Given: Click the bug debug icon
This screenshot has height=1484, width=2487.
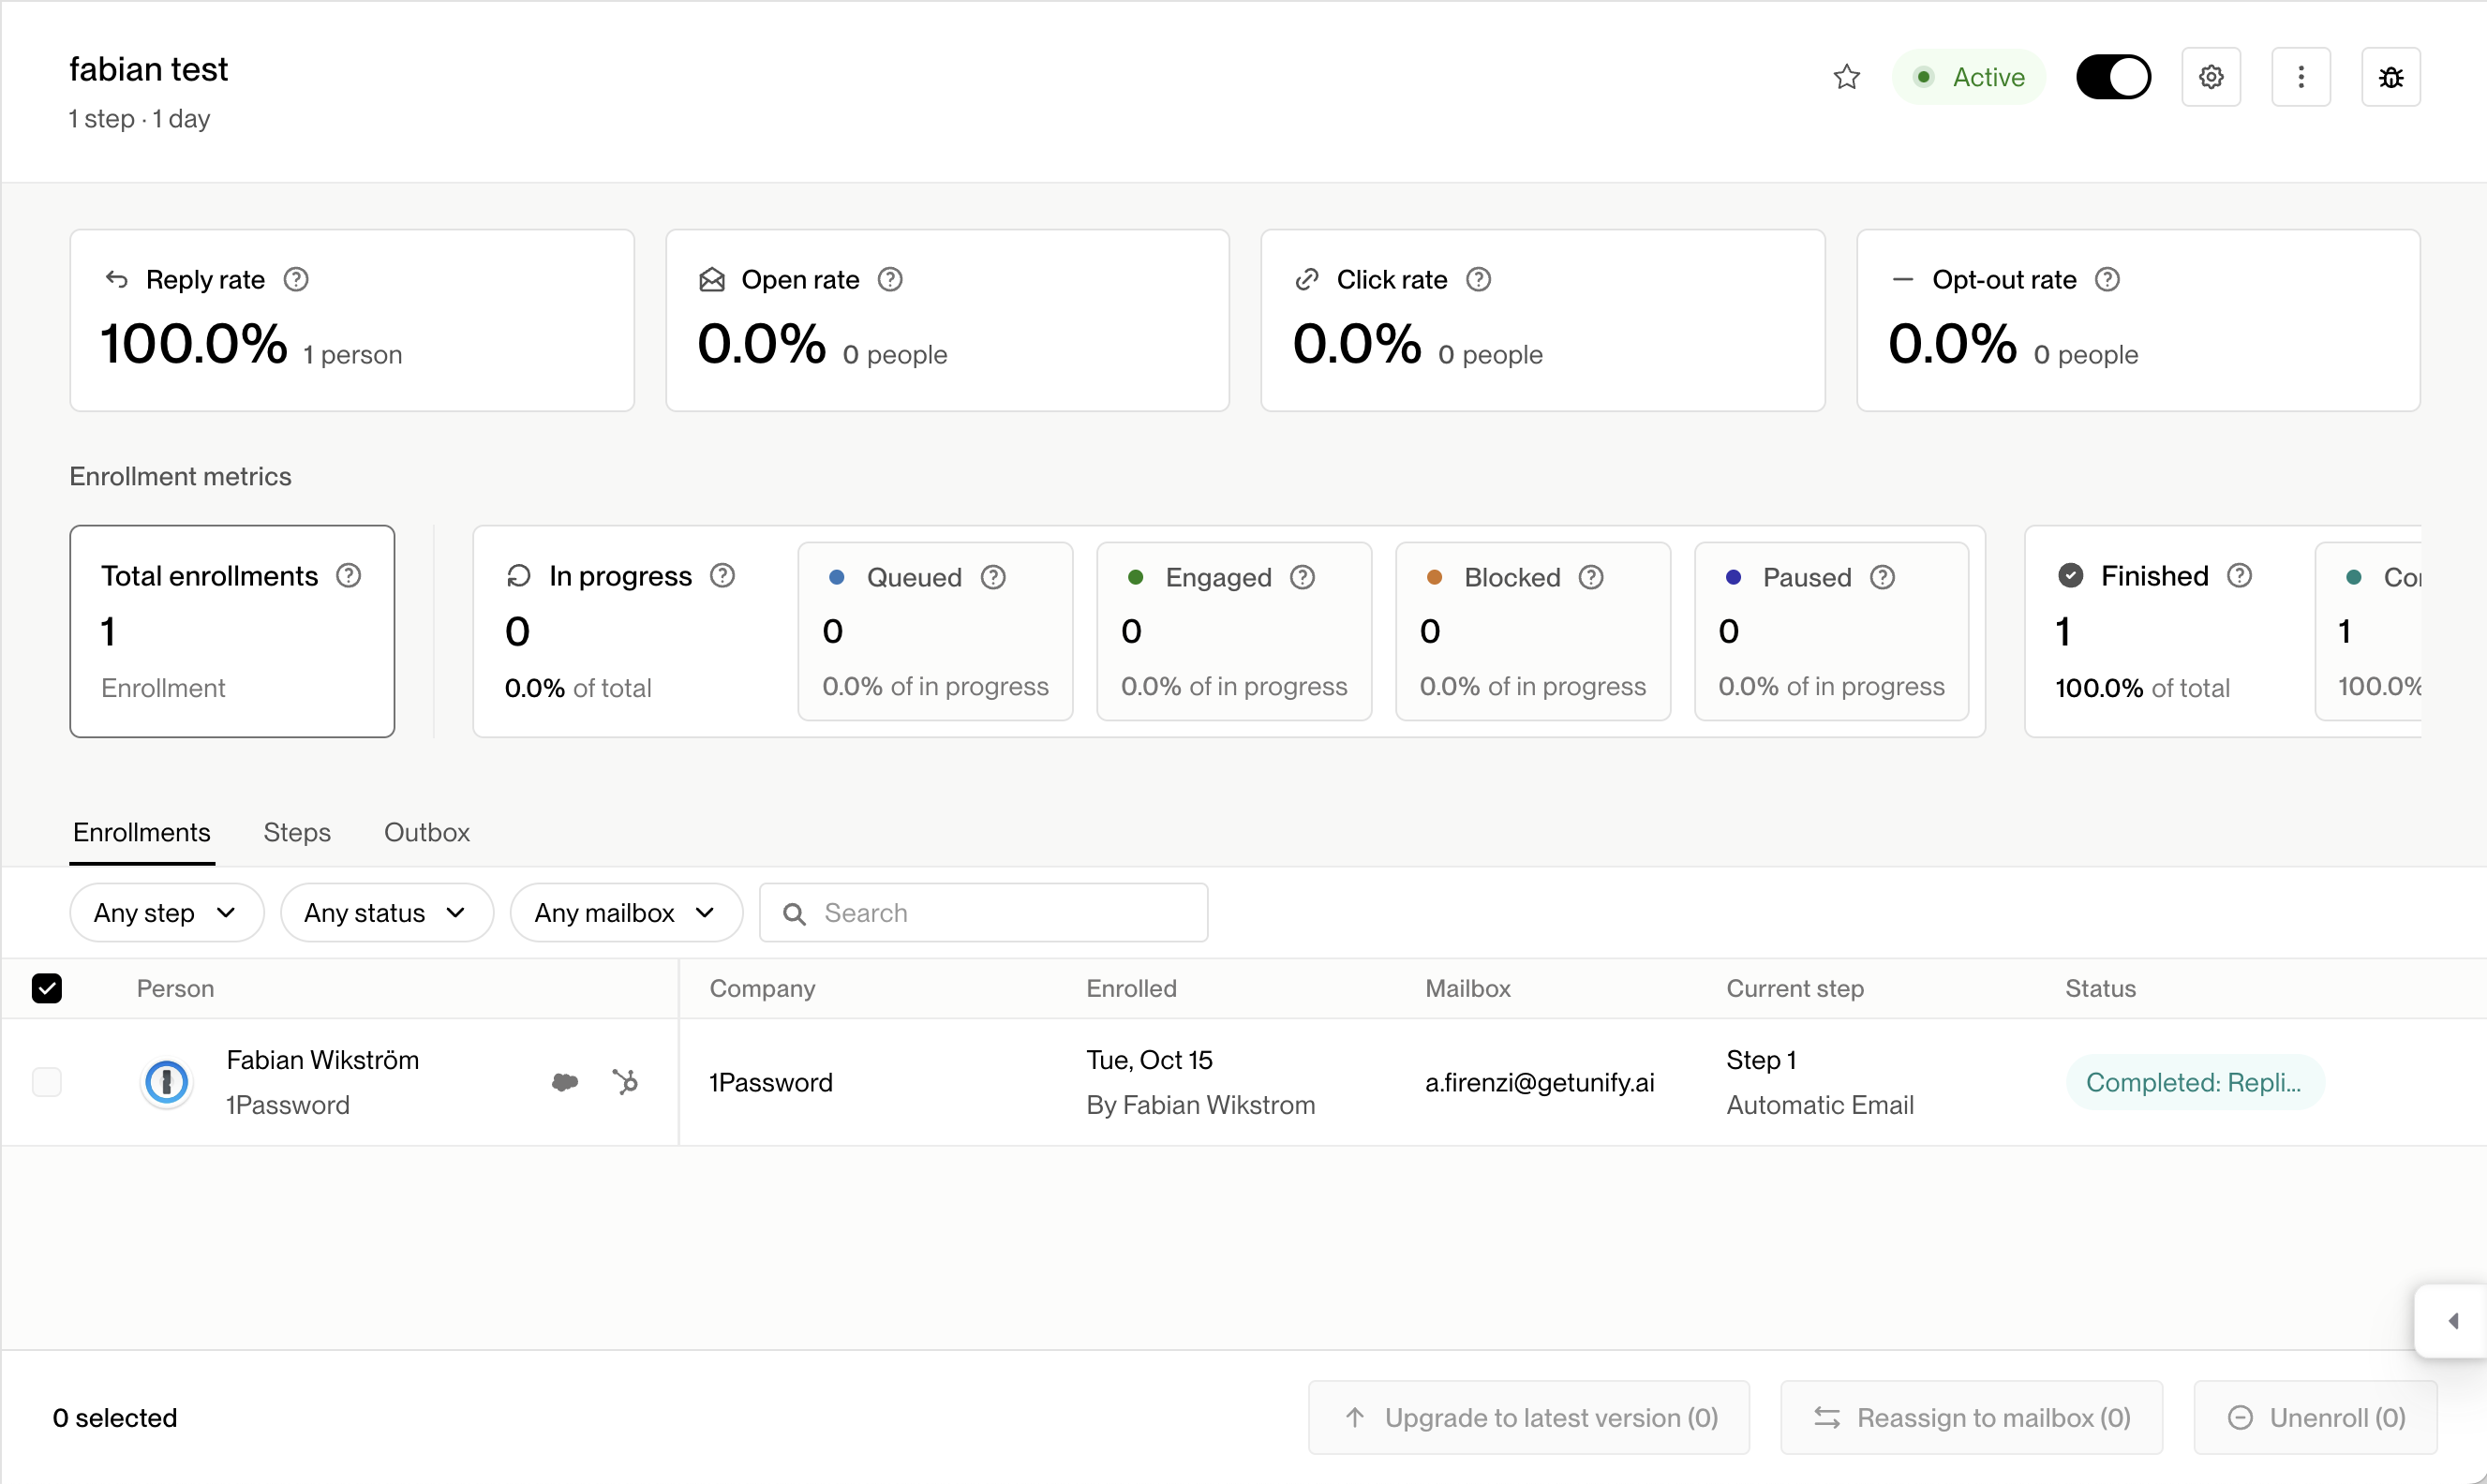Looking at the screenshot, I should 2390,77.
